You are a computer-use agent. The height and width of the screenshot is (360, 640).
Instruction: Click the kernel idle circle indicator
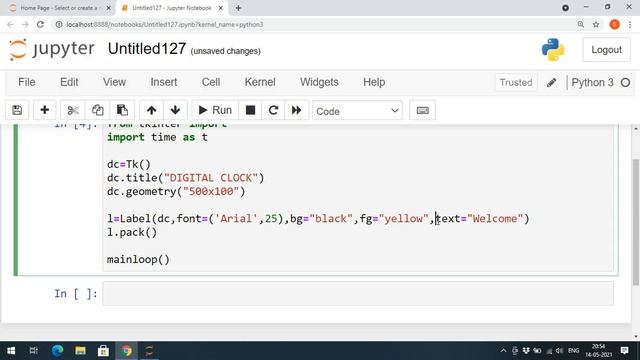[625, 82]
